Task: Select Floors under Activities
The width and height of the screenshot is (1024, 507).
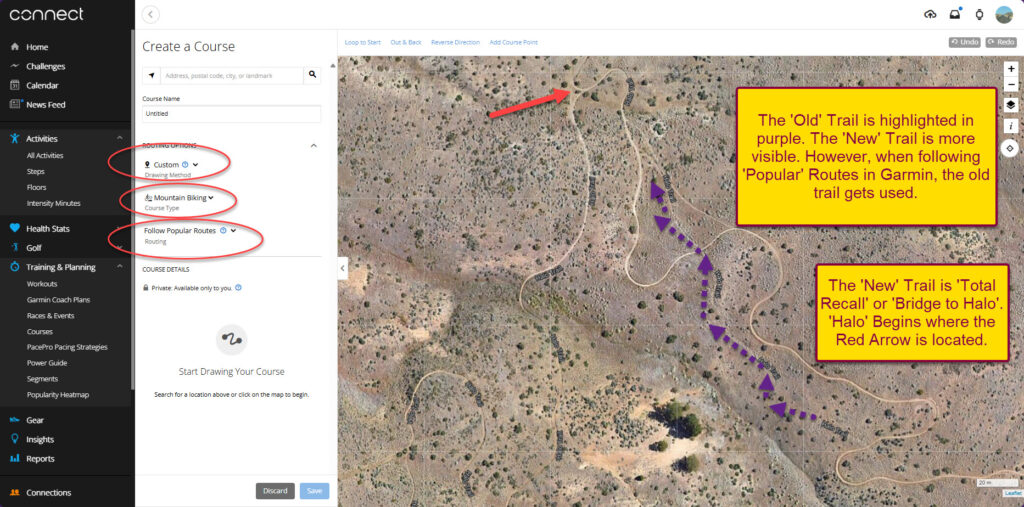Action: point(37,188)
